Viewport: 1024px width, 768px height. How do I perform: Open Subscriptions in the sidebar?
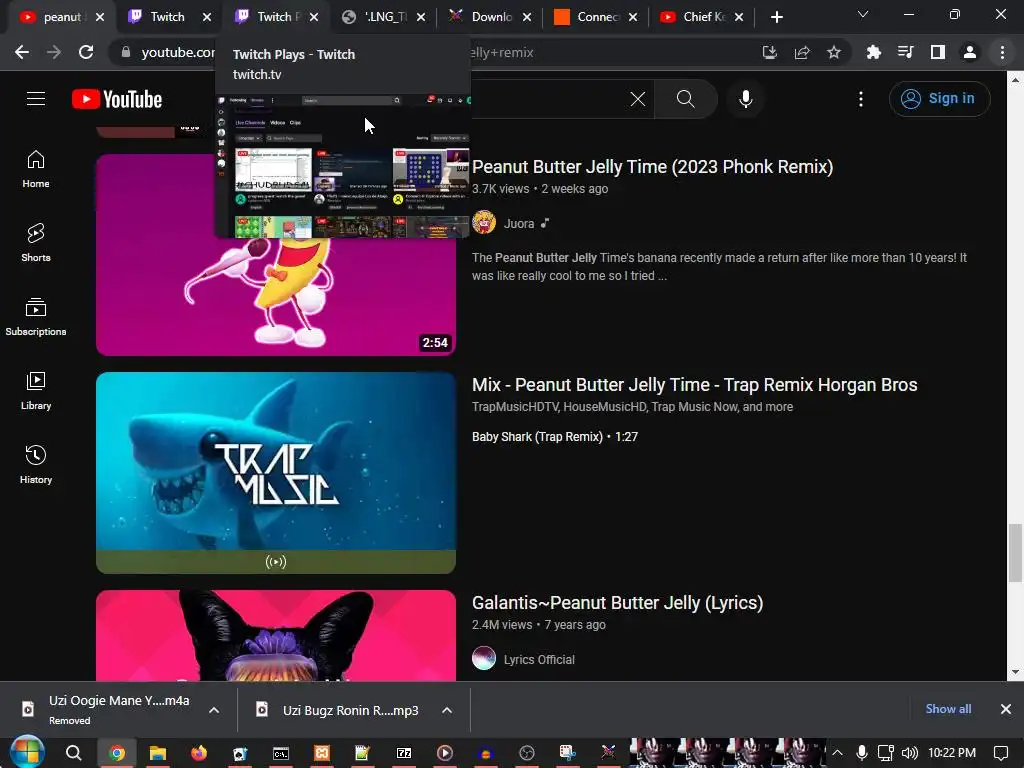click(x=36, y=317)
